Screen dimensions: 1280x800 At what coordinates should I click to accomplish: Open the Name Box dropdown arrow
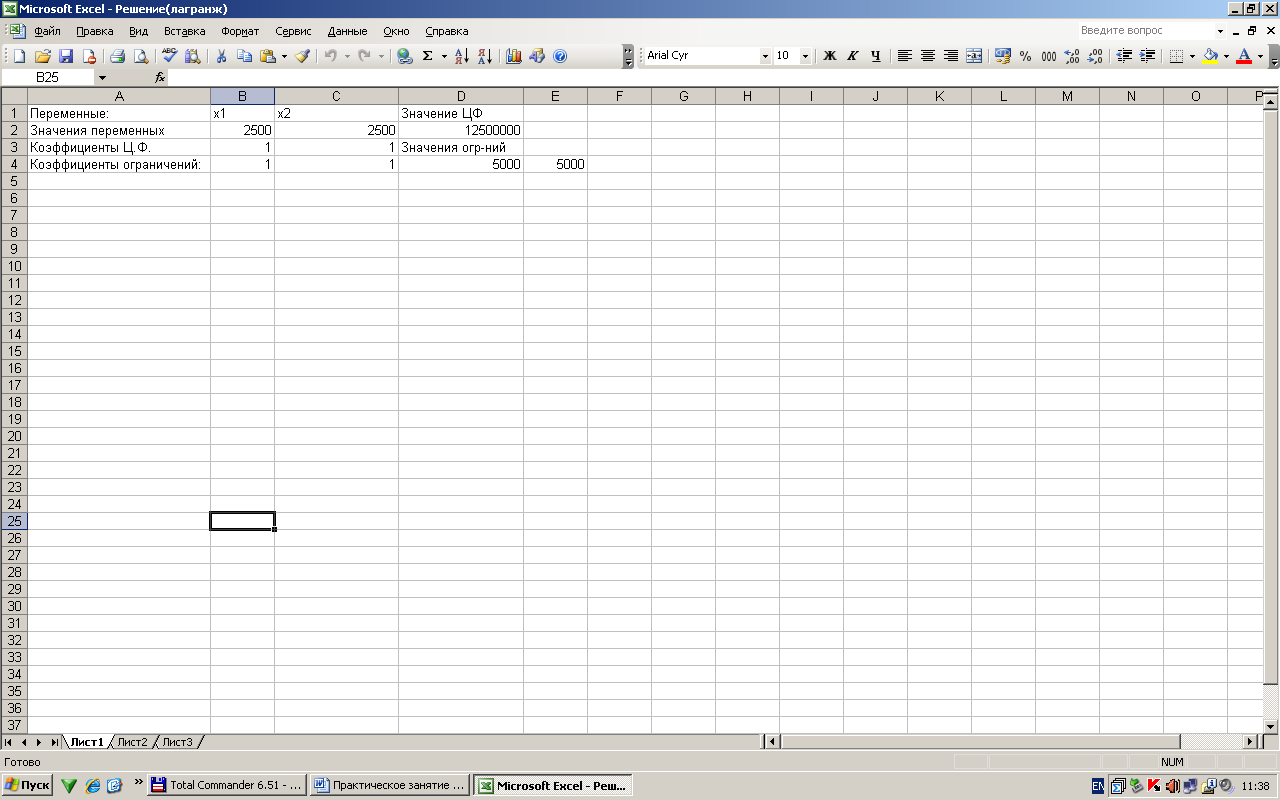[102, 77]
